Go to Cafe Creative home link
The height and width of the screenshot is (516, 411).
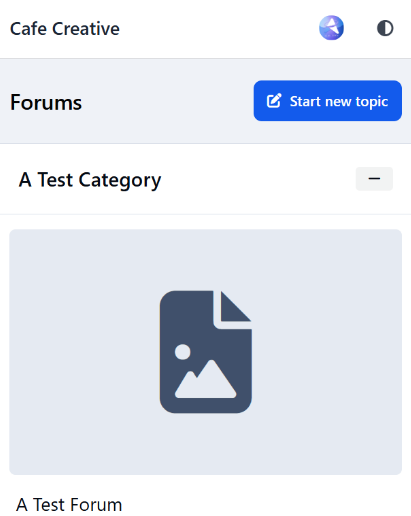(65, 29)
